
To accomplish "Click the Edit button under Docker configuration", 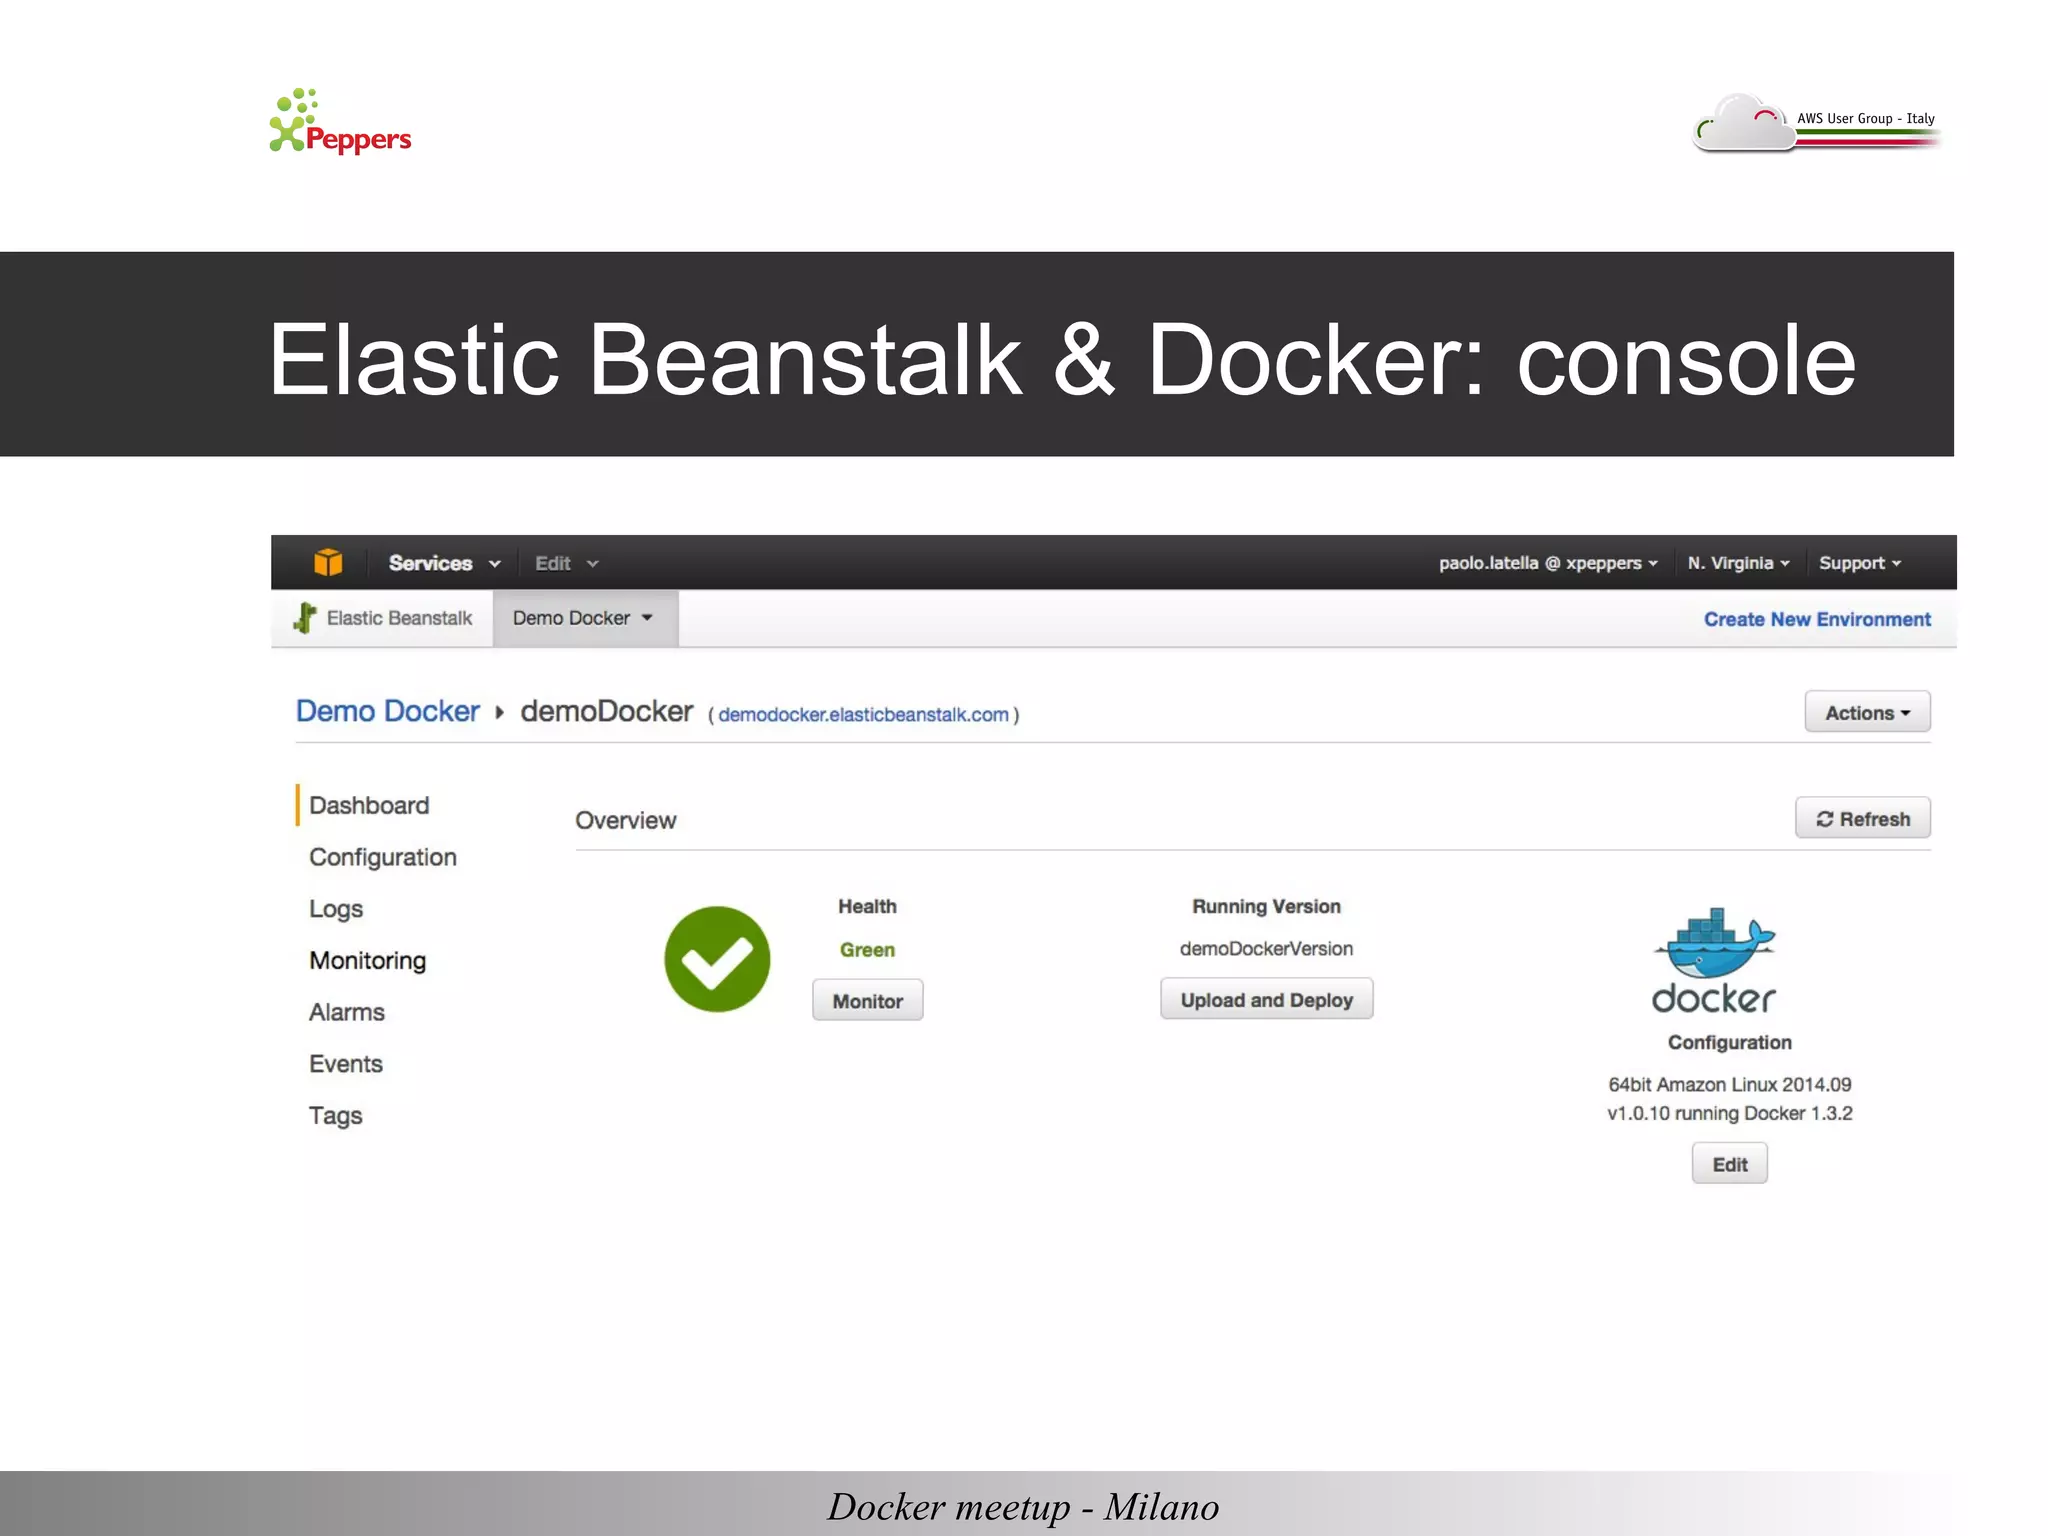I will coord(1729,1163).
